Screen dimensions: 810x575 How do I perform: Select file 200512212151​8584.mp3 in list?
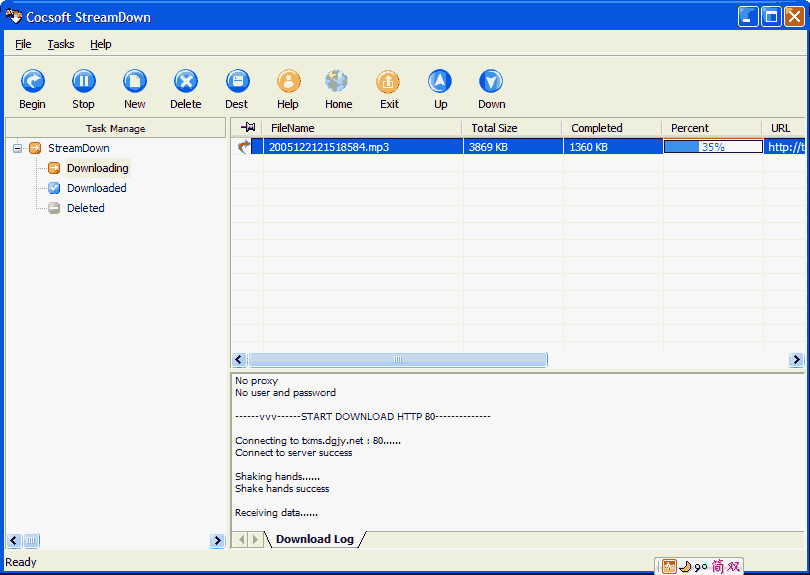[329, 147]
